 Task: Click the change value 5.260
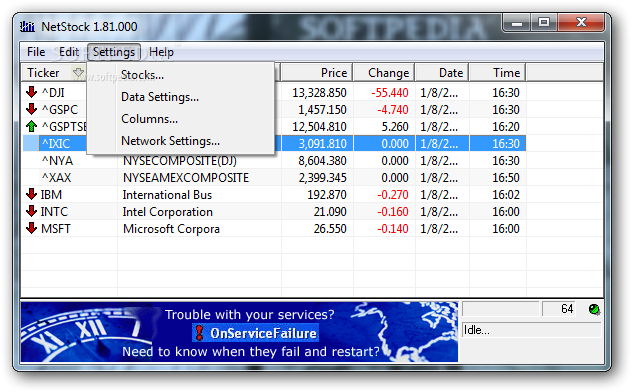click(395, 127)
